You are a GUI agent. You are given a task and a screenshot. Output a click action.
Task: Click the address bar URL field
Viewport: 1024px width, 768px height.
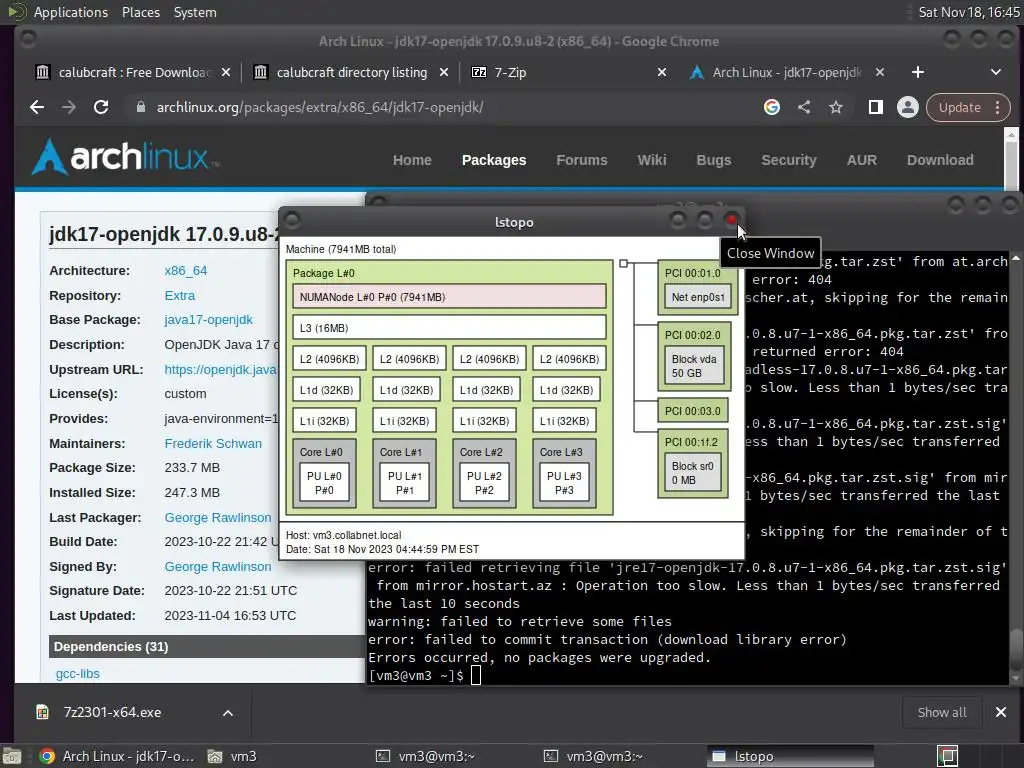coord(444,107)
